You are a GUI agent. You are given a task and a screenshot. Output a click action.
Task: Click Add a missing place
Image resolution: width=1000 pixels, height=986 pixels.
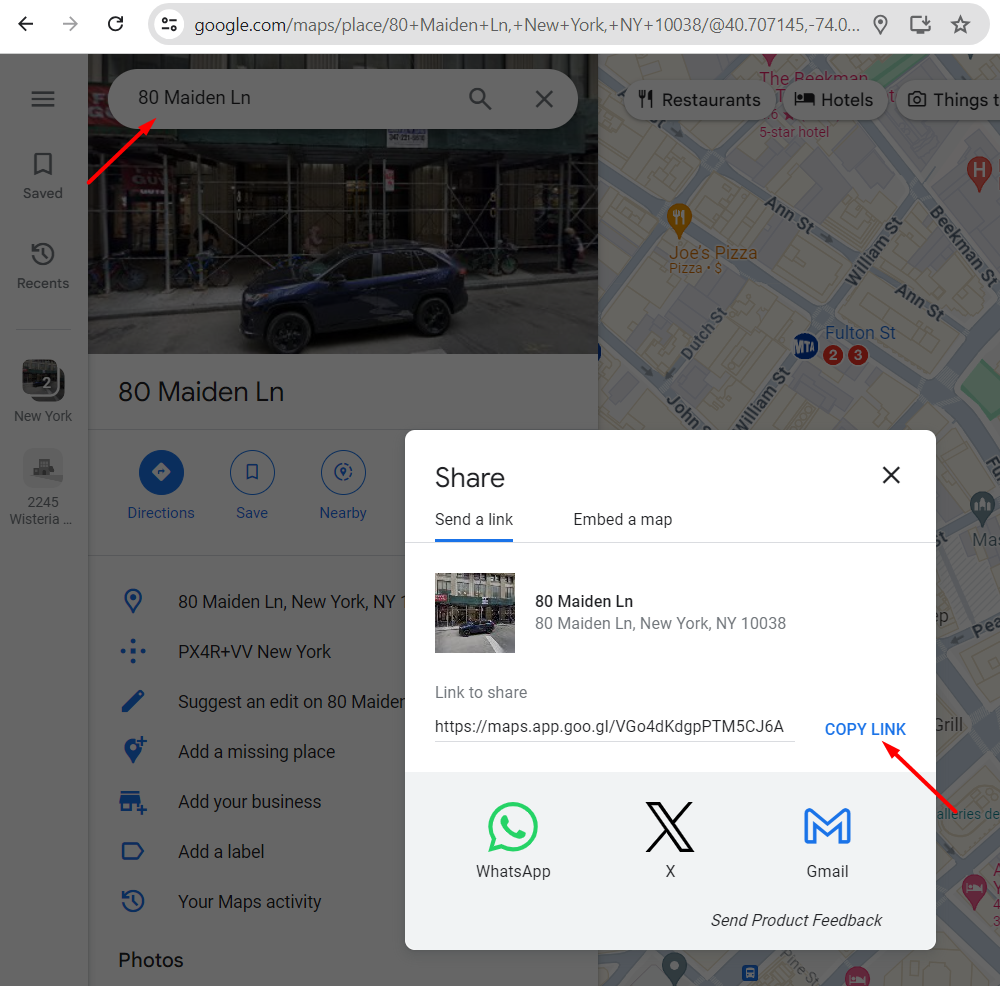tap(256, 751)
